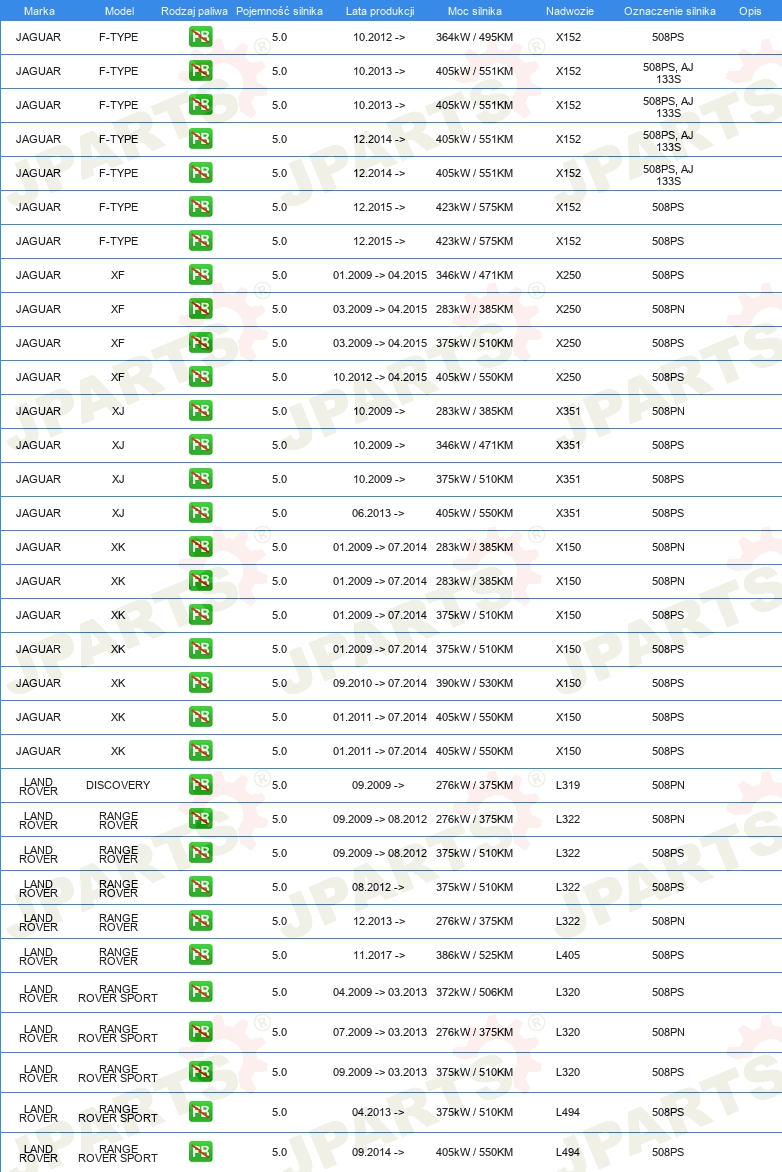
Task: Click the petrol icon for Range Rover 08.2012 row
Action: (200, 887)
